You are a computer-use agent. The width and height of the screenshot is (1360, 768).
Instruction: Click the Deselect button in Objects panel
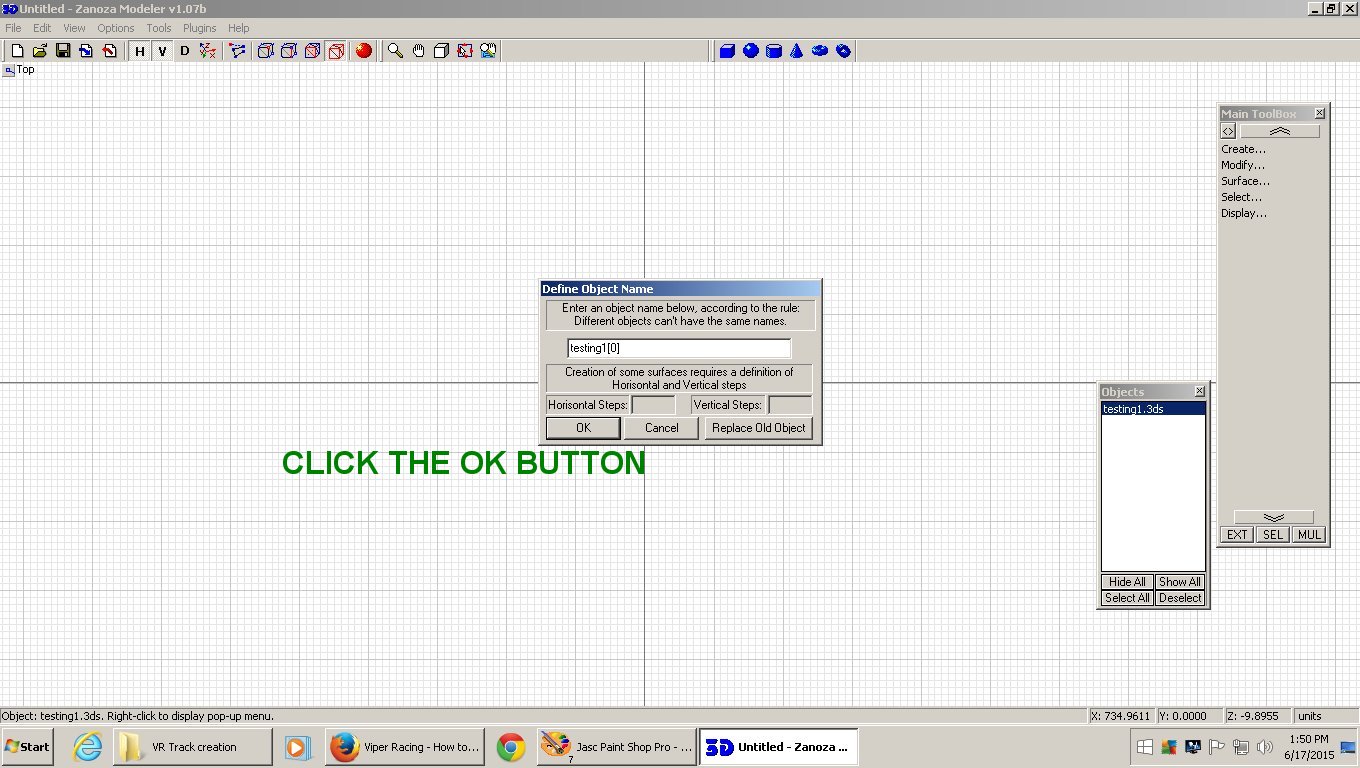point(1180,598)
